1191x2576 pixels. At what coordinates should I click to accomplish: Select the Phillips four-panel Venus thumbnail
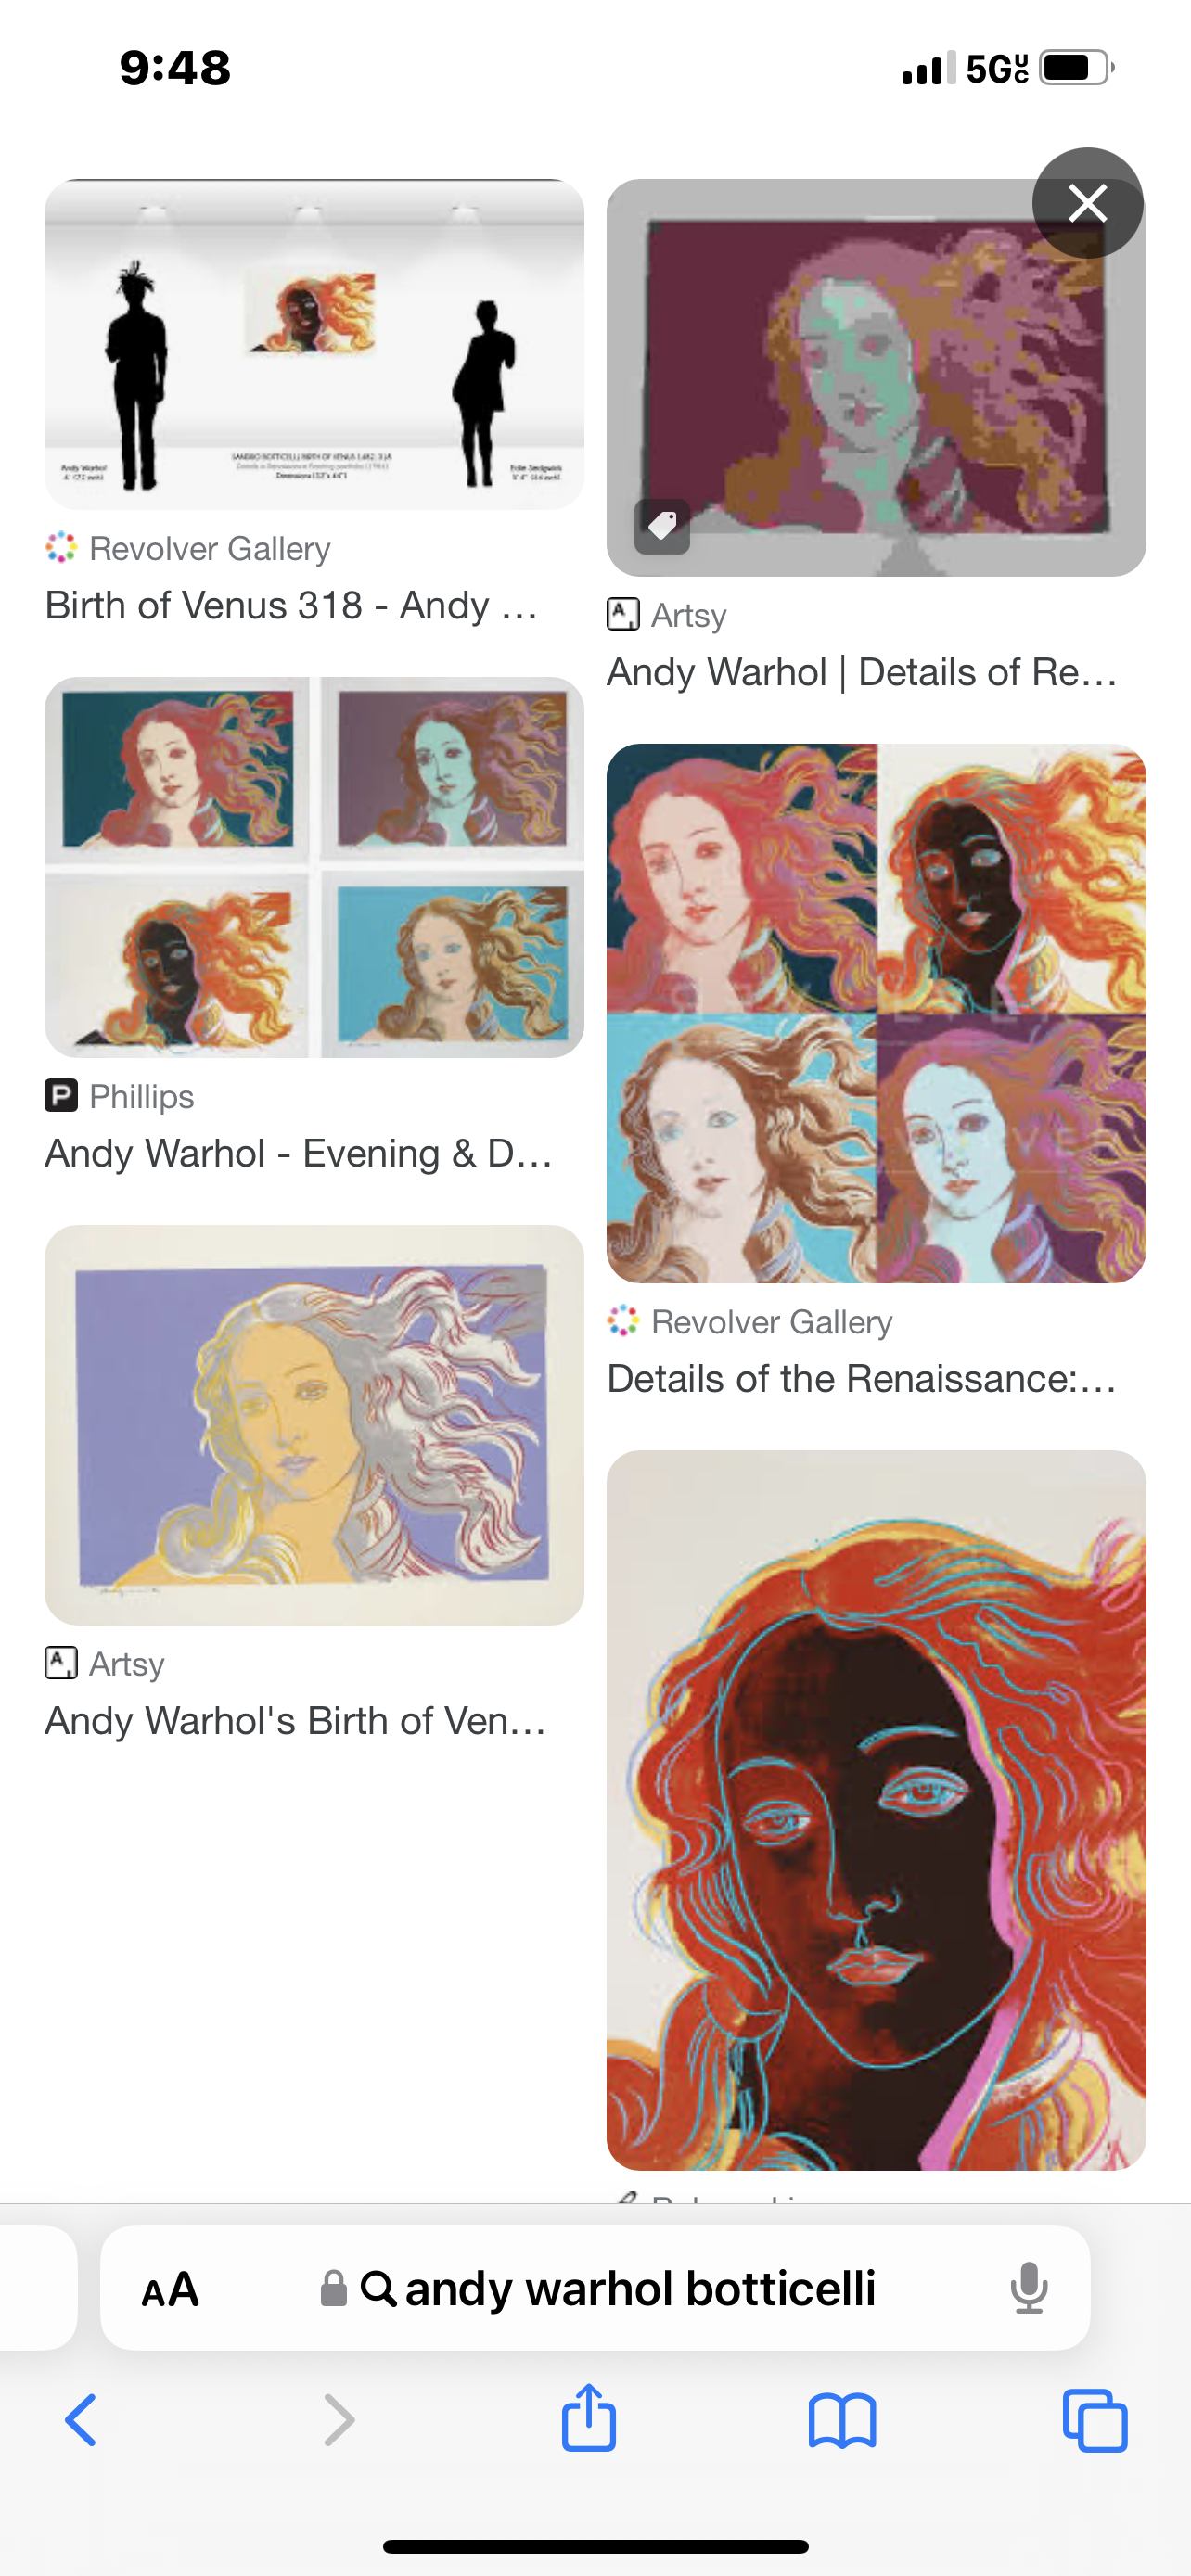(x=314, y=867)
